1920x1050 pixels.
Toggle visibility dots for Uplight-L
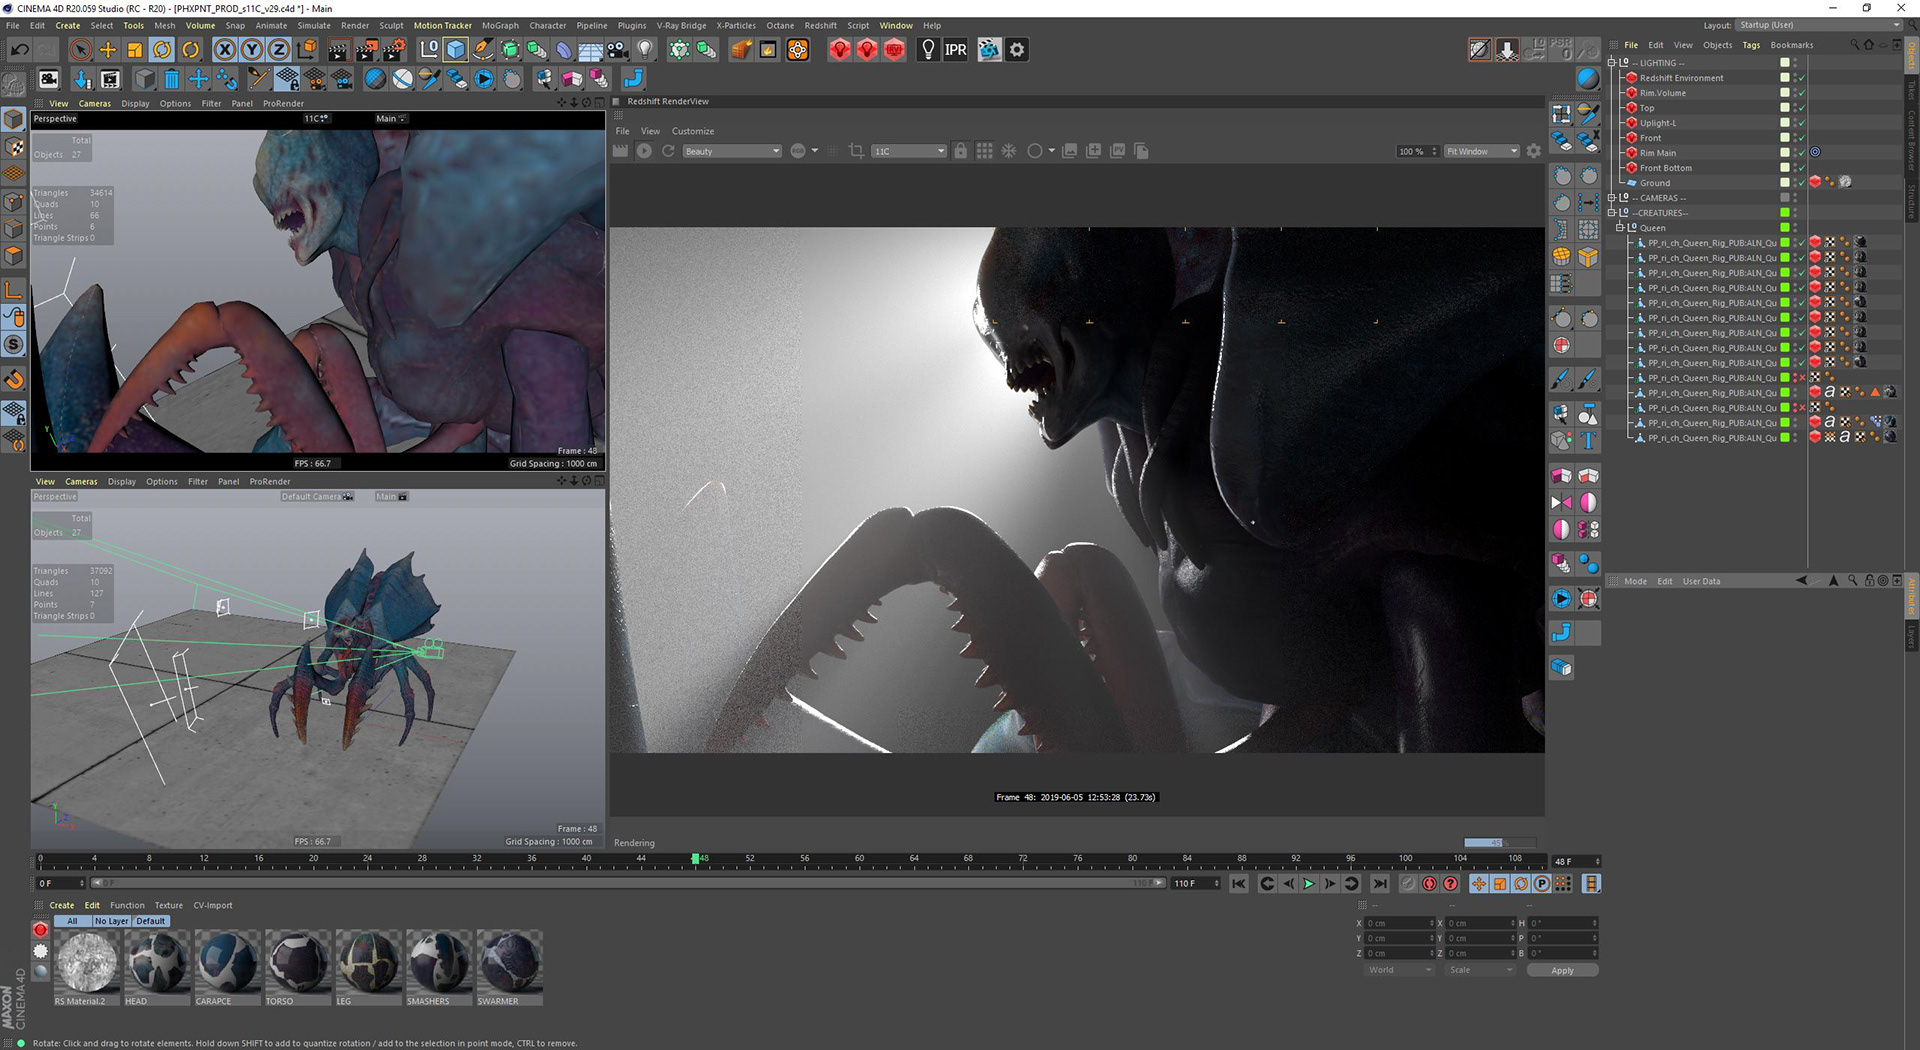[1794, 123]
